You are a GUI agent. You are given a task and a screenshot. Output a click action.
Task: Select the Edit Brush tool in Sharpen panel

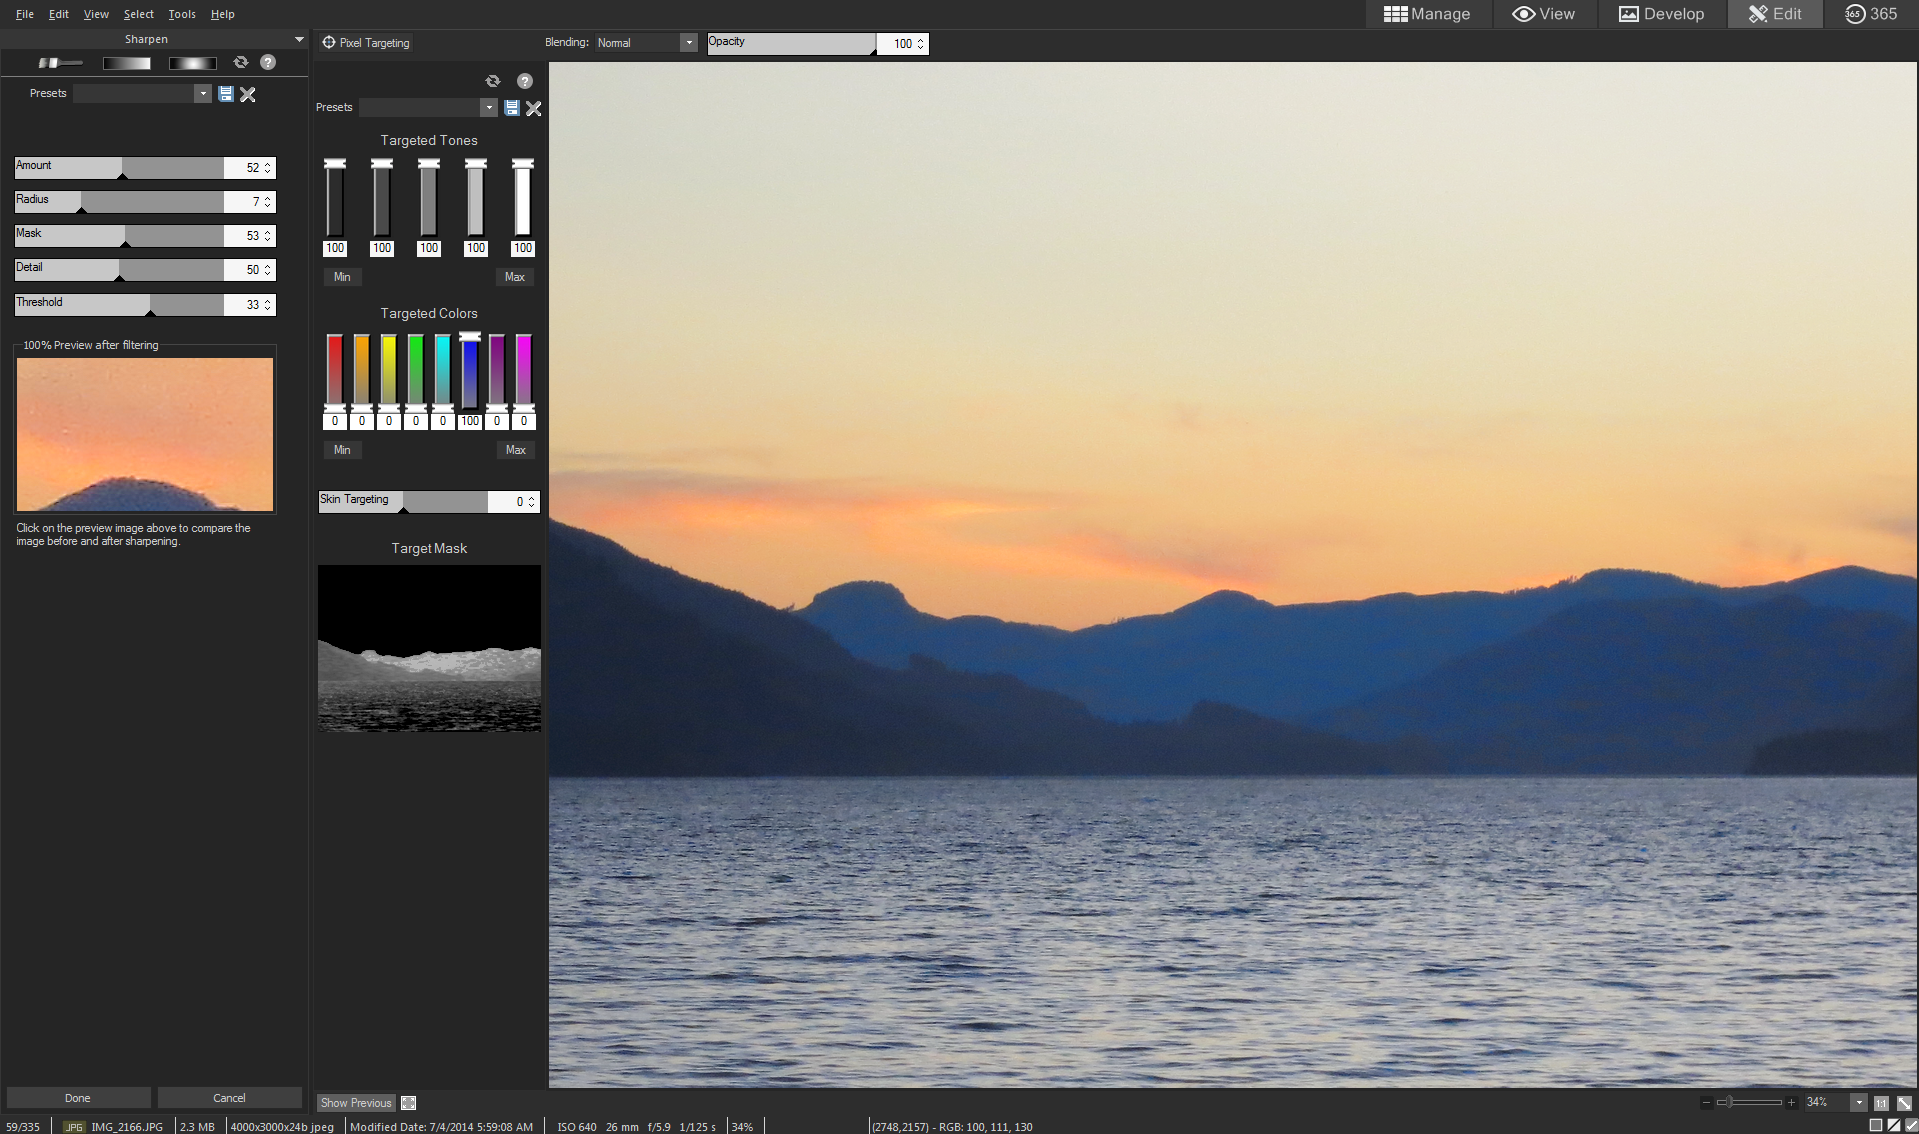60,63
